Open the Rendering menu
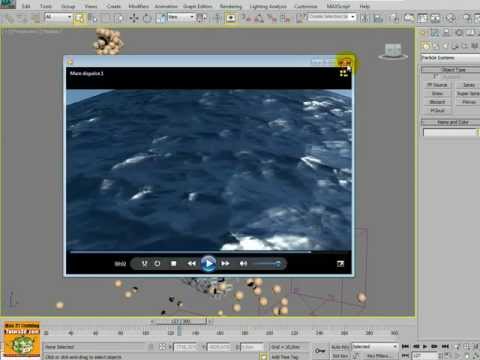 point(231,6)
